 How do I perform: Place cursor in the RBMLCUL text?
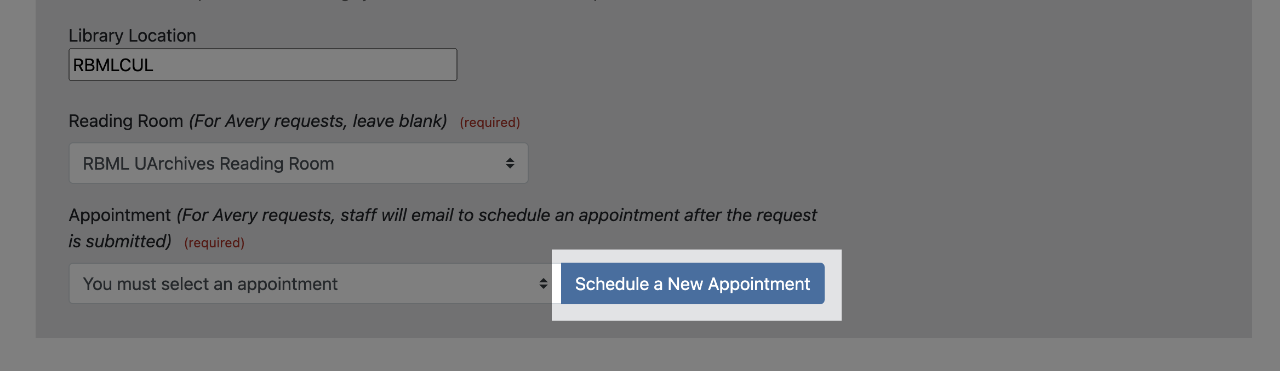[x=113, y=66]
